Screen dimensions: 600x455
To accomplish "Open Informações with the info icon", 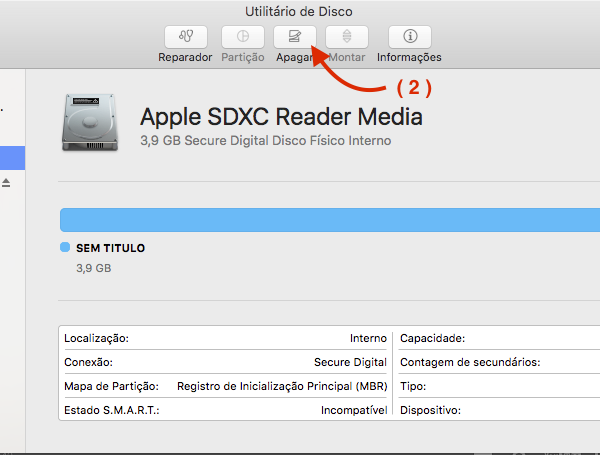I will pos(410,37).
